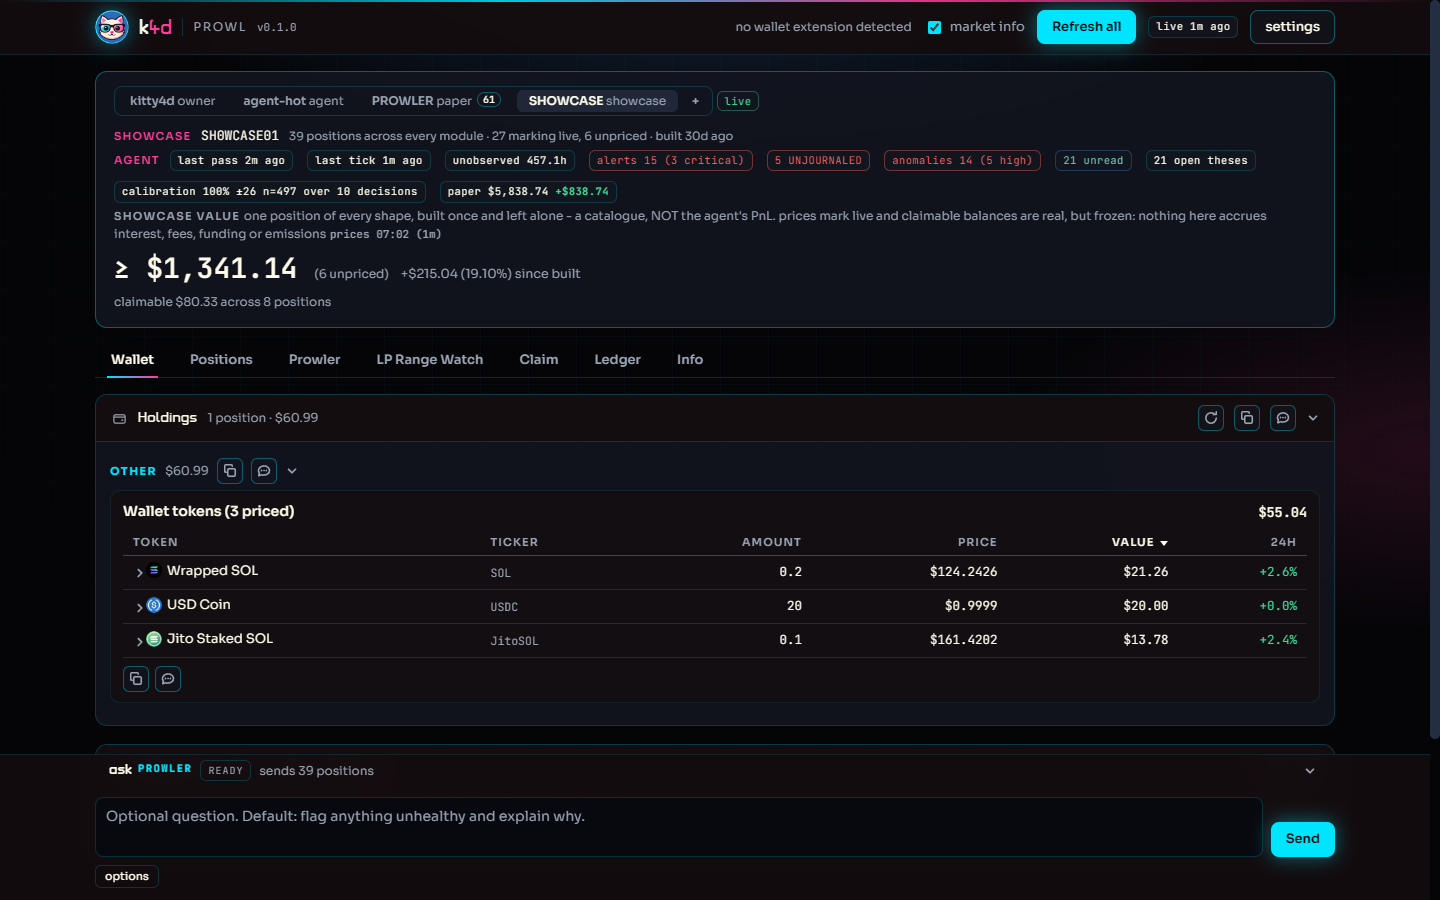The height and width of the screenshot is (900, 1440).
Task: Click the $124.2426 price cell
Action: coord(963,572)
